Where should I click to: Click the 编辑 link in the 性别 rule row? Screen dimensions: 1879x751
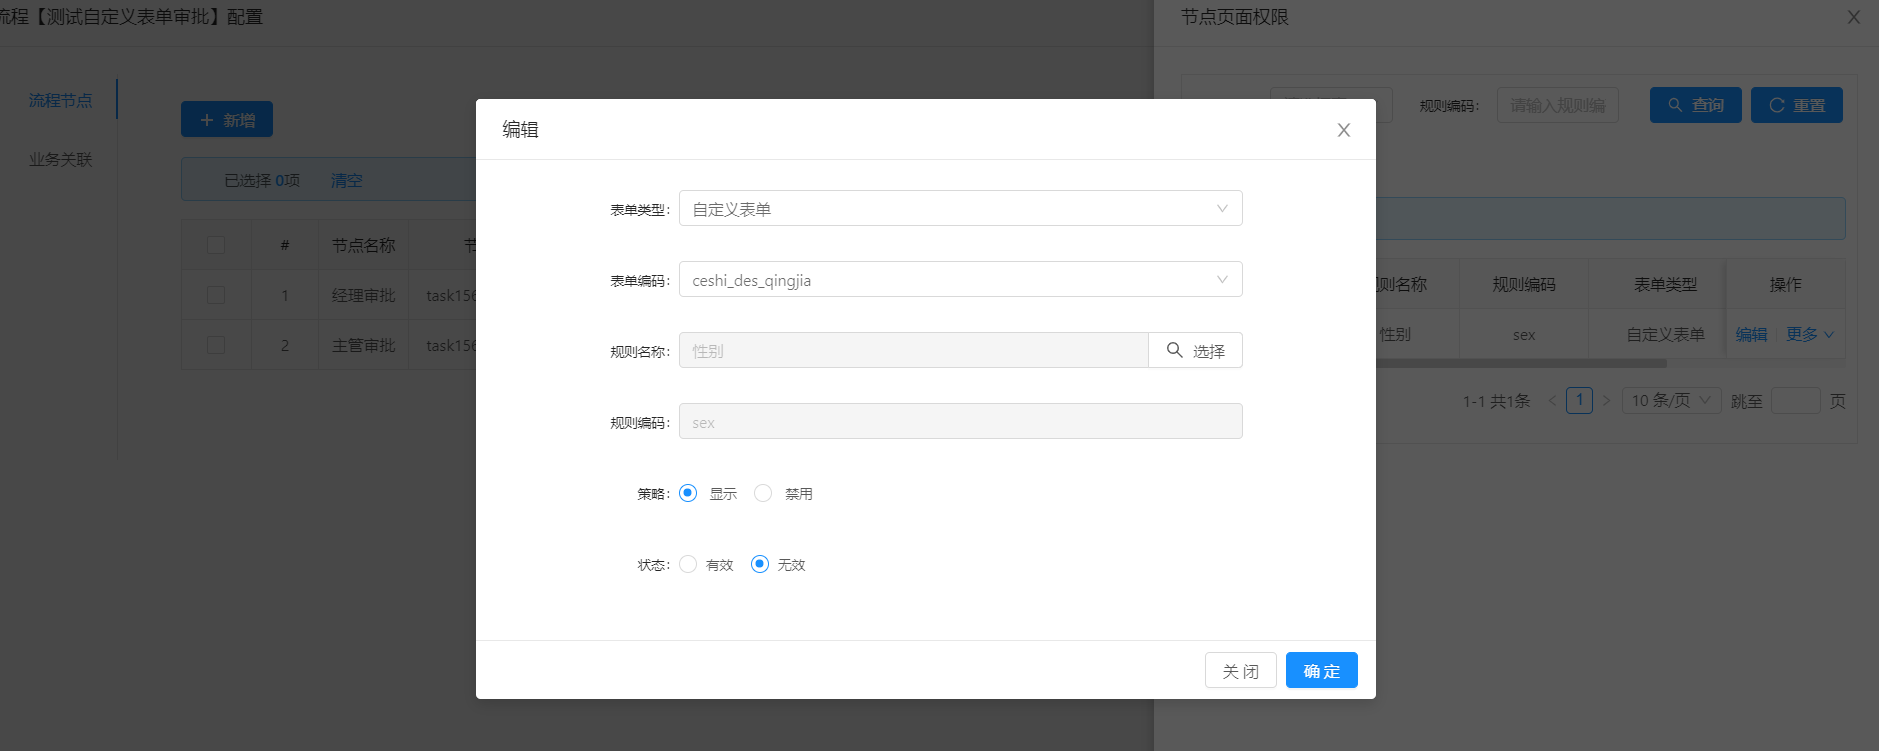1751,334
